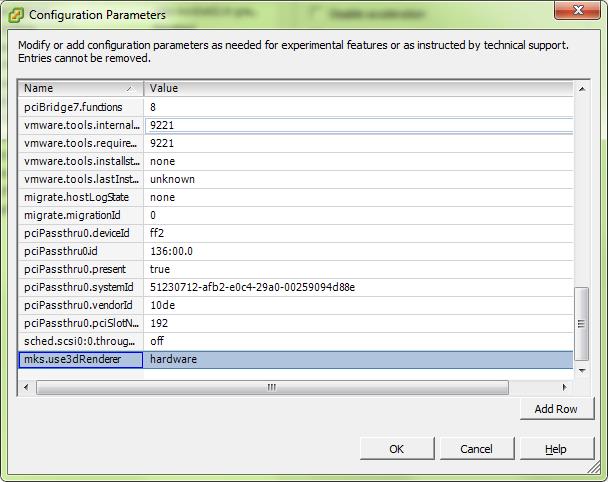Select the pciPassthru0.vendorId name cell

pyautogui.click(x=81, y=305)
